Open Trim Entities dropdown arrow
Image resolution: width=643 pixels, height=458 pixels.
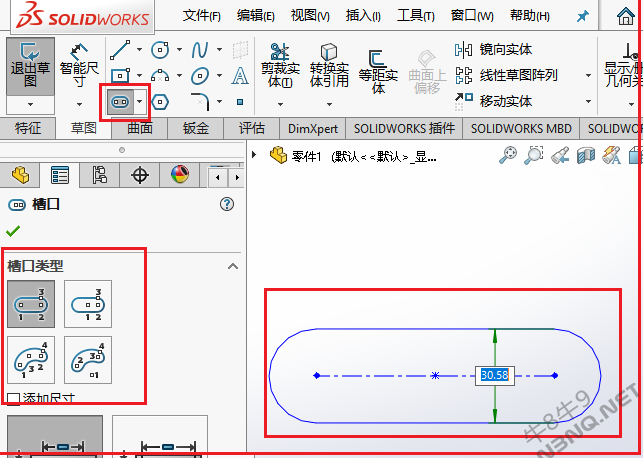280,105
